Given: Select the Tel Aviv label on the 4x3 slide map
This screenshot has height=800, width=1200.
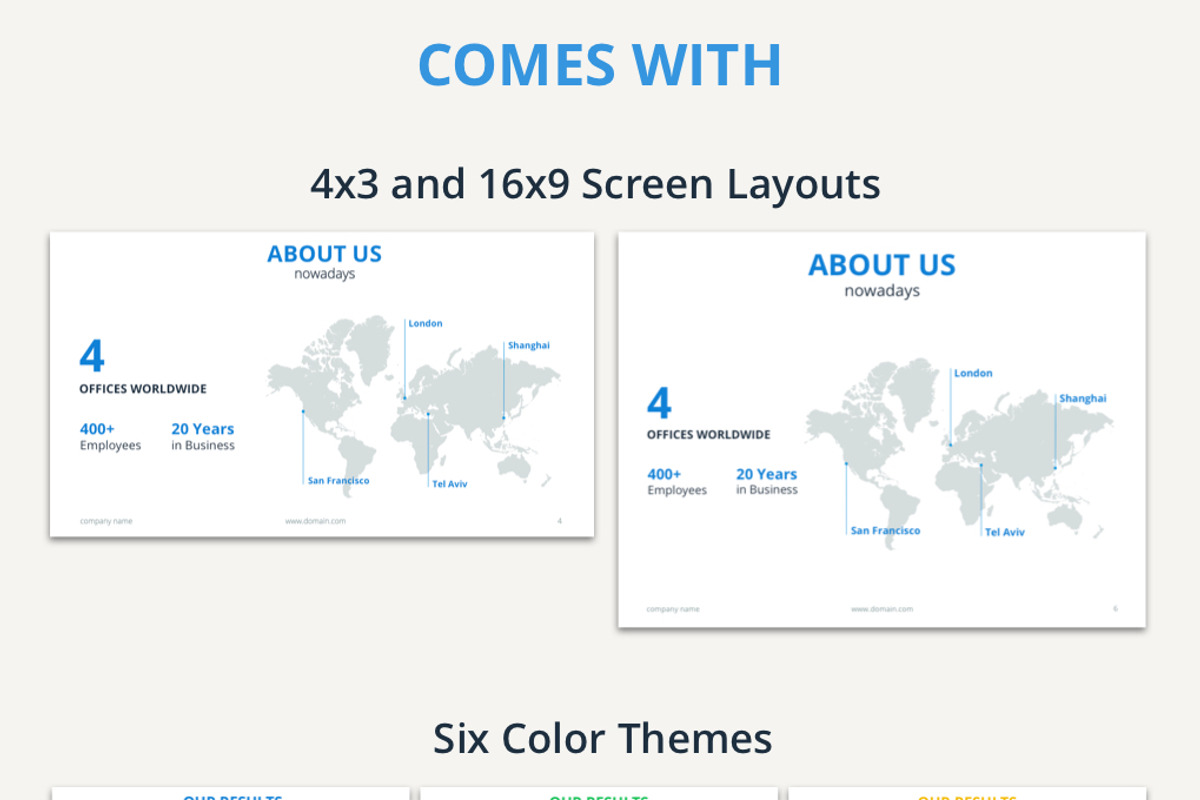Looking at the screenshot, I should [x=1005, y=532].
